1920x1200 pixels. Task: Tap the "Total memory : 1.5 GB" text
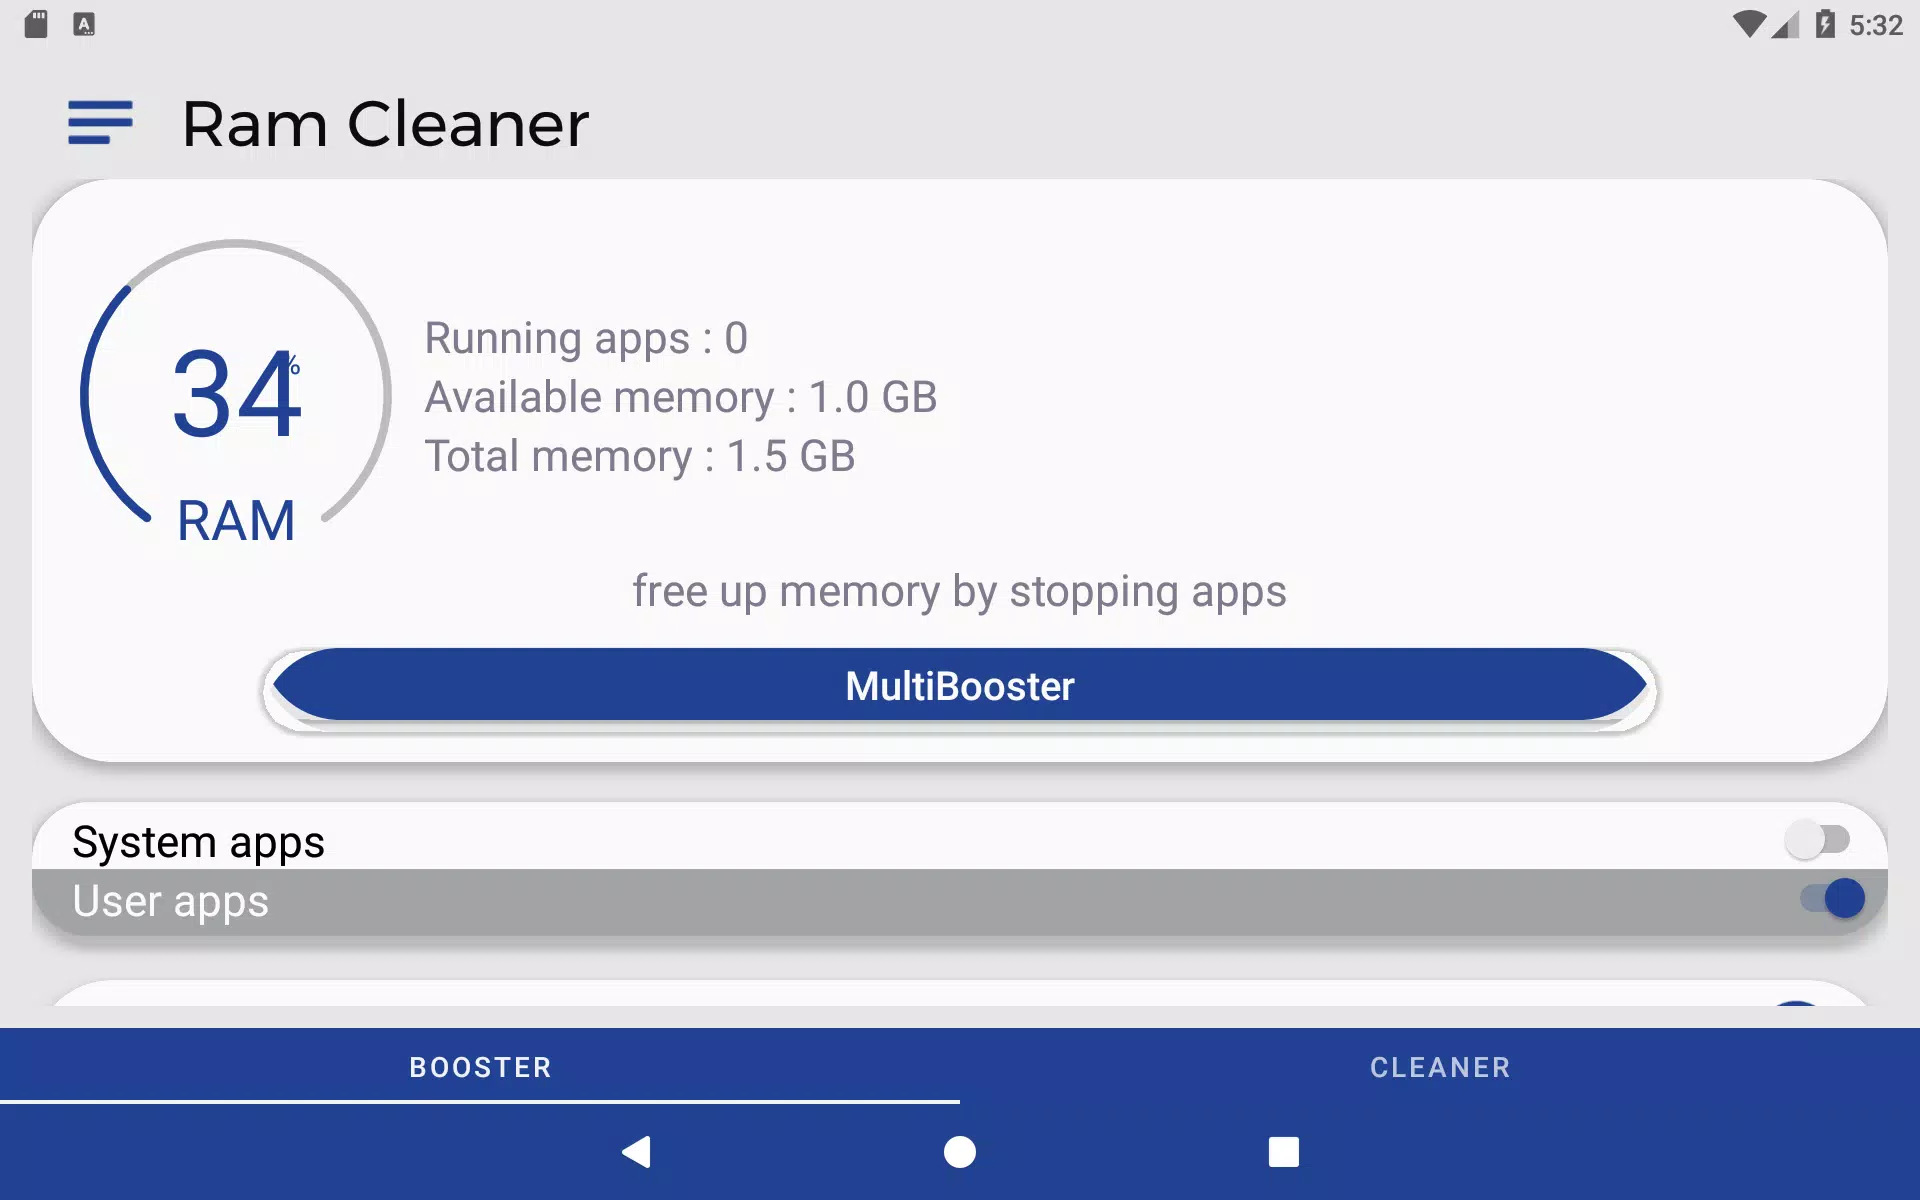pyautogui.click(x=640, y=457)
